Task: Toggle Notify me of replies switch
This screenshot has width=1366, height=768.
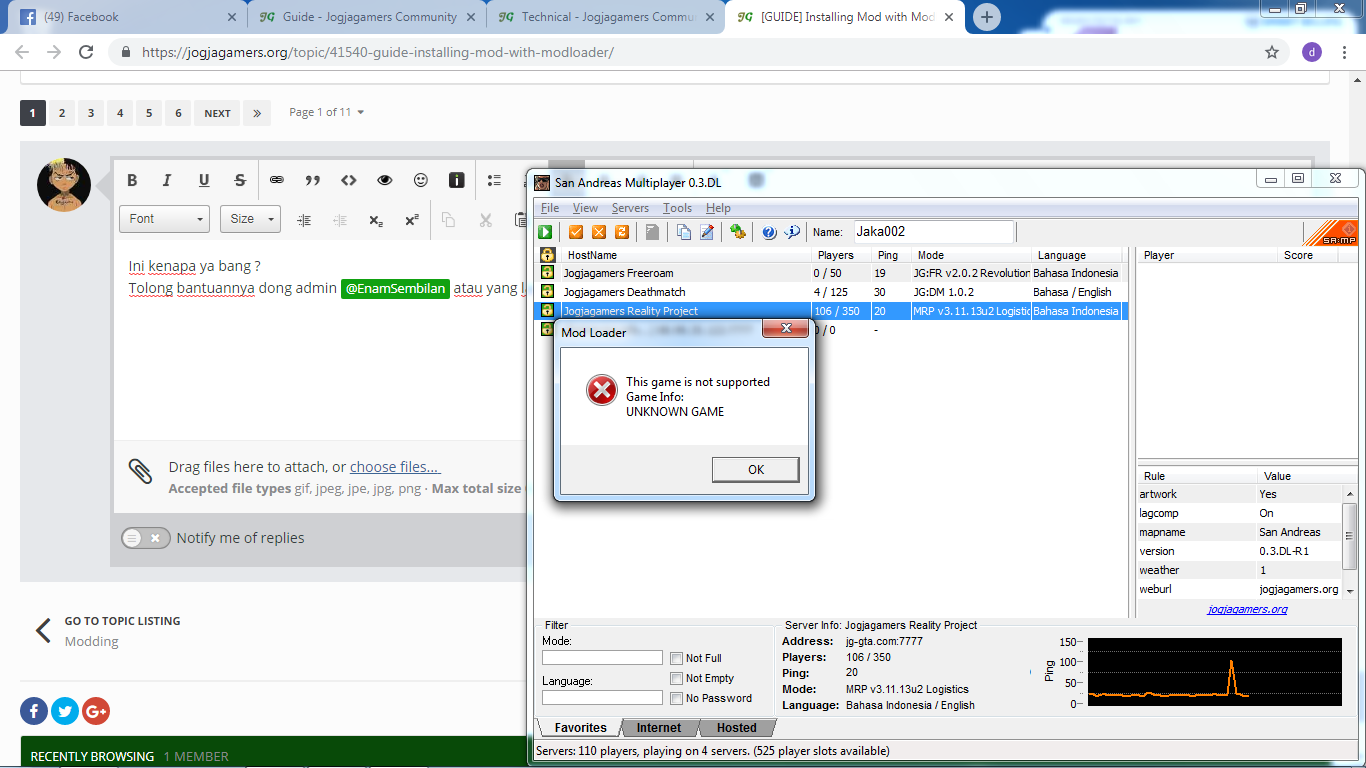Action: coord(146,538)
